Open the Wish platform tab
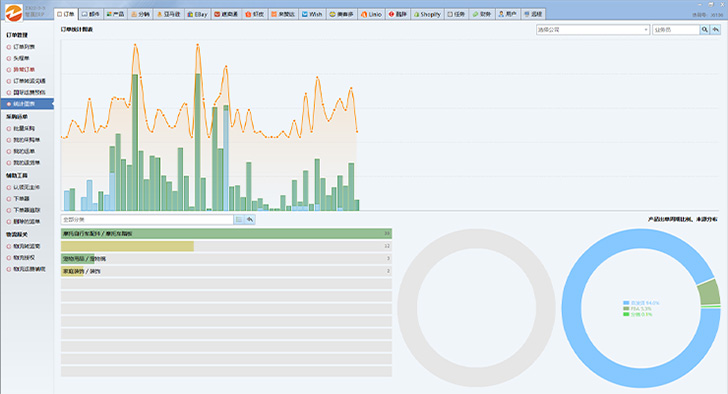This screenshot has width=728, height=394. (x=312, y=14)
